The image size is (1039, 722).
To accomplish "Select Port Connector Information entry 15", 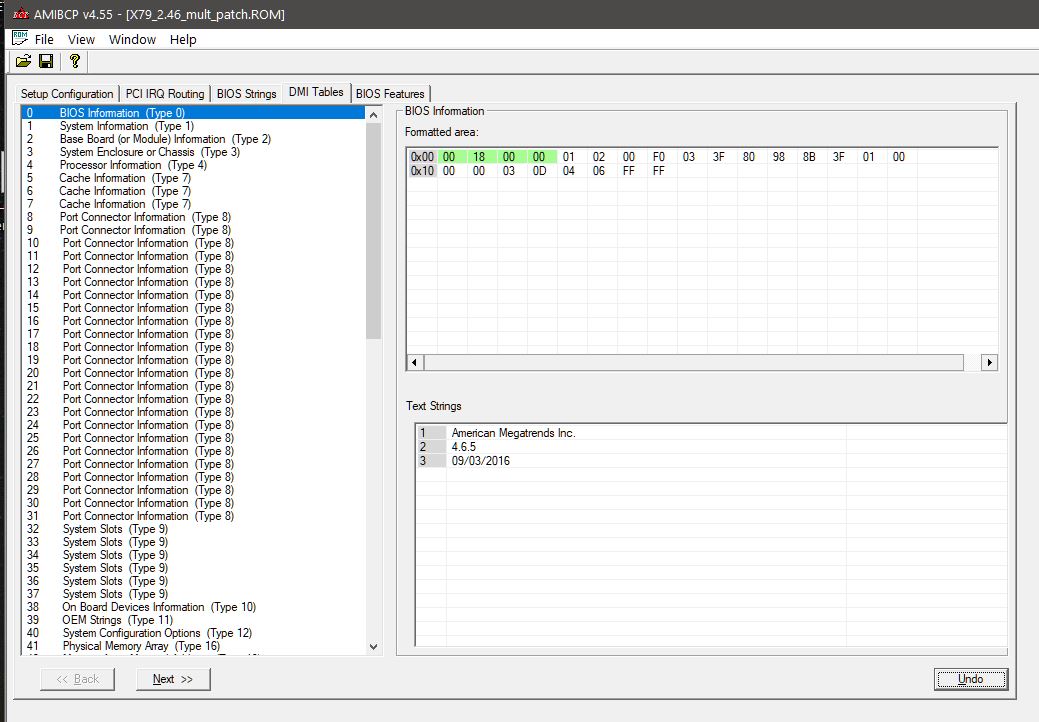I will click(148, 308).
